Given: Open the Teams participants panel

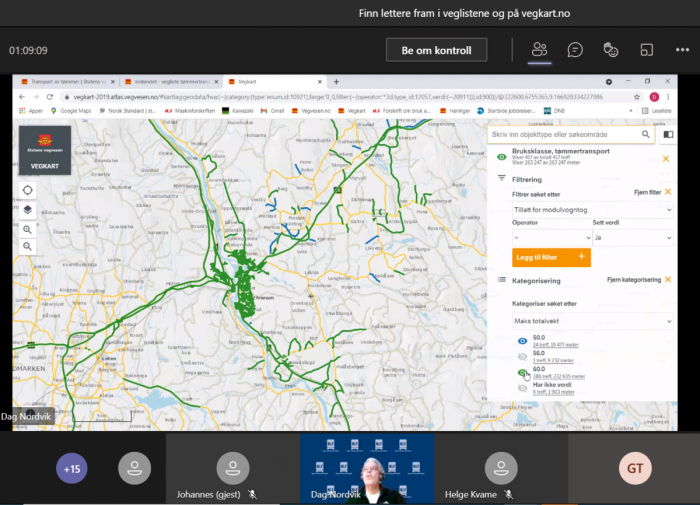Looking at the screenshot, I should point(539,50).
